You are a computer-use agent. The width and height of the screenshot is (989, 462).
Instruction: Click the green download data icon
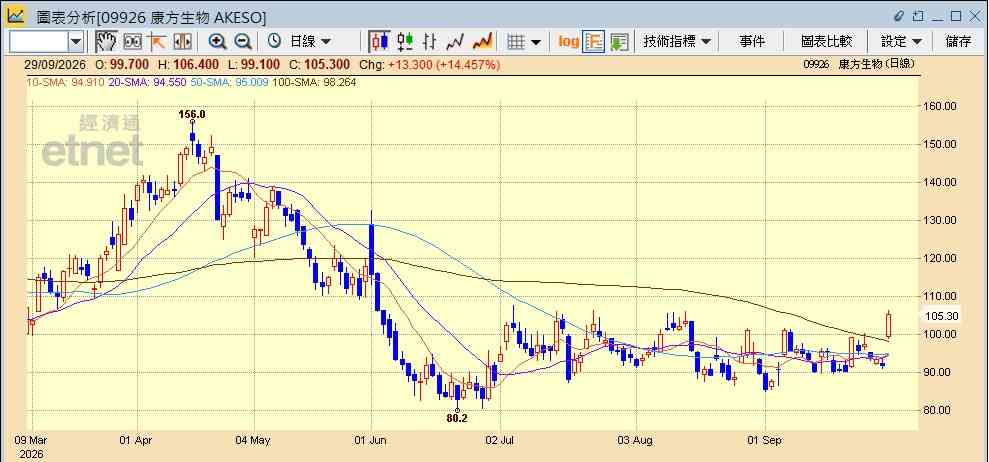[x=619, y=42]
